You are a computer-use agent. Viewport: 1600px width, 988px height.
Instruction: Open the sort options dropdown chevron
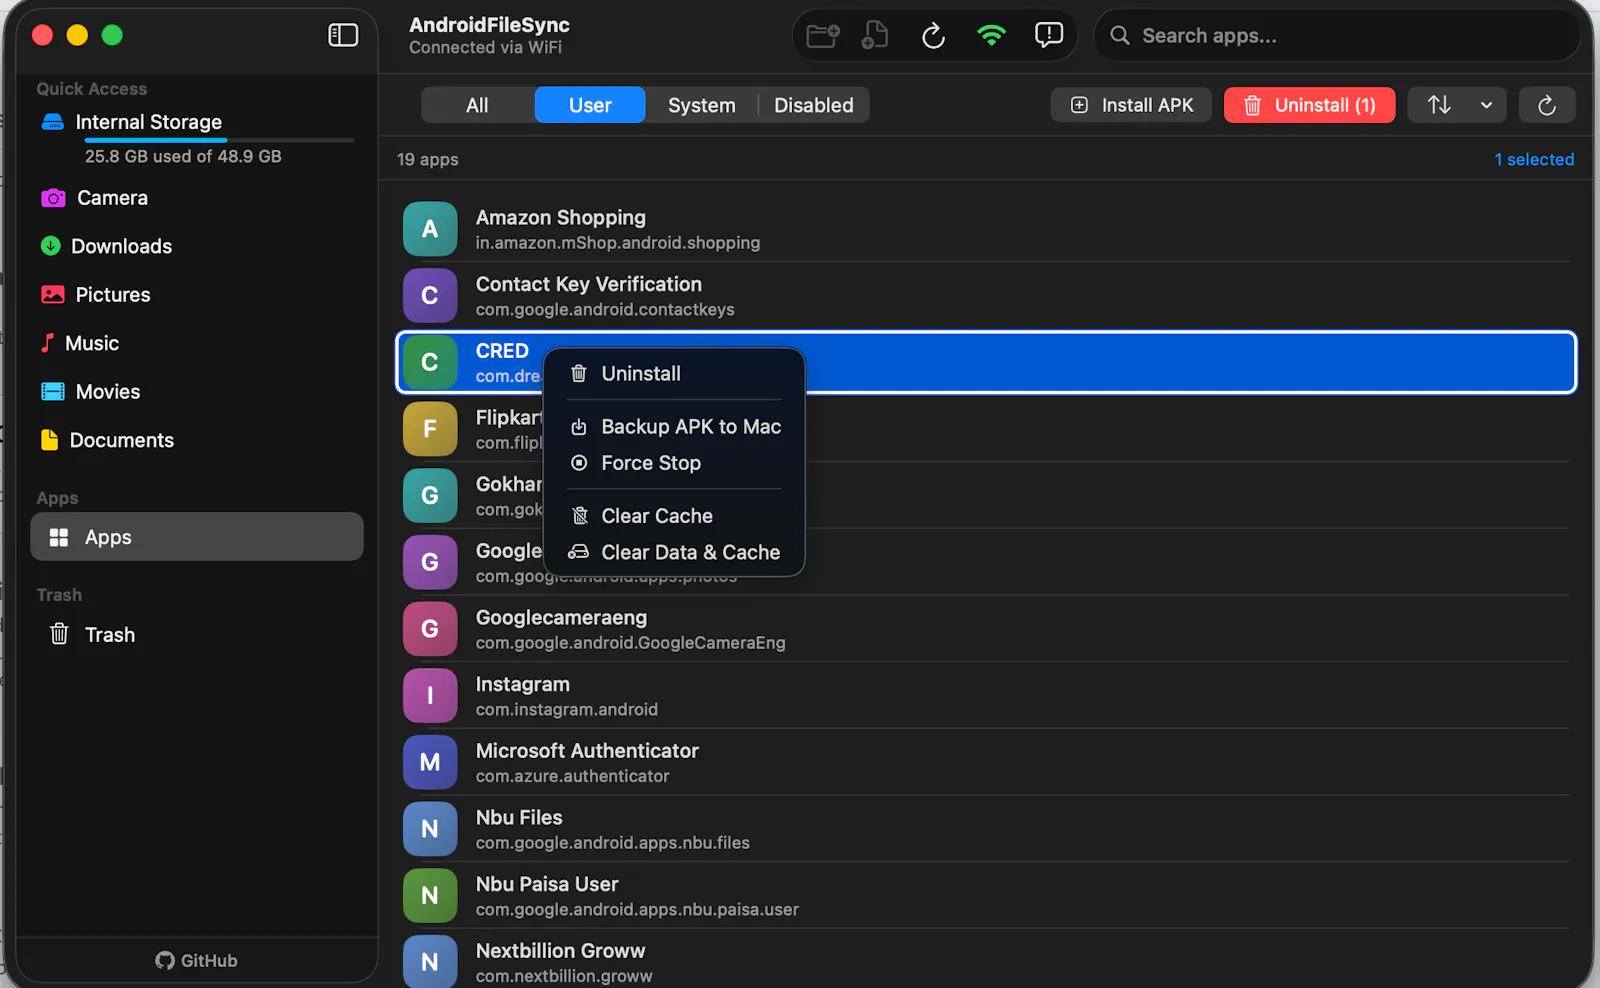pos(1487,105)
